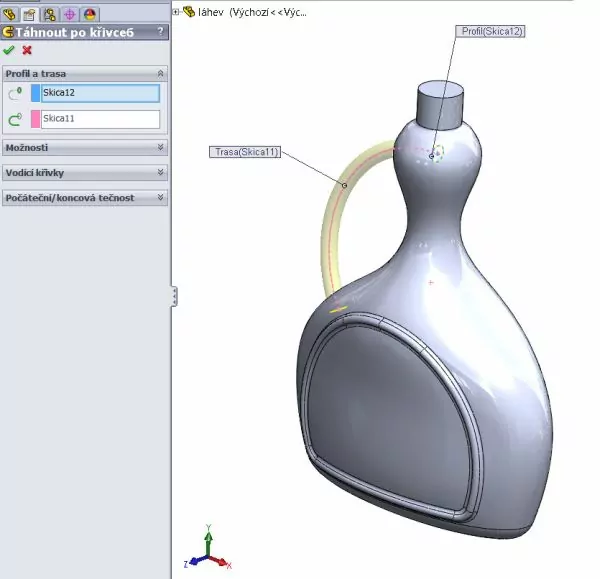Open the ConfigurationManager tab icon

pos(50,12)
